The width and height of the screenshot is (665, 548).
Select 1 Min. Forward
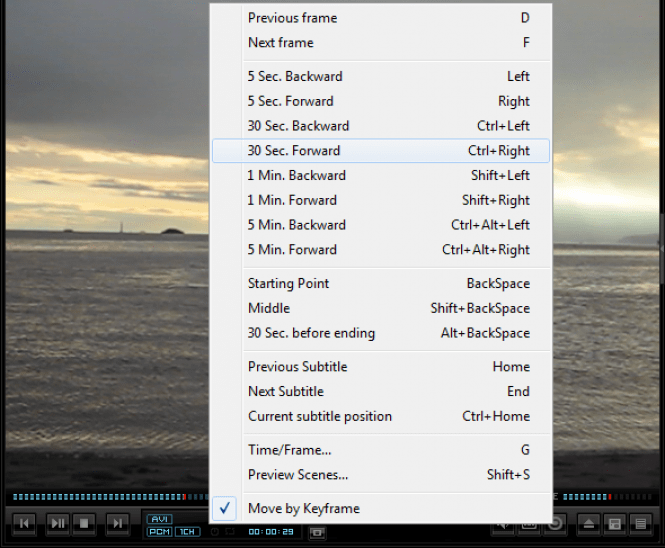coord(381,200)
